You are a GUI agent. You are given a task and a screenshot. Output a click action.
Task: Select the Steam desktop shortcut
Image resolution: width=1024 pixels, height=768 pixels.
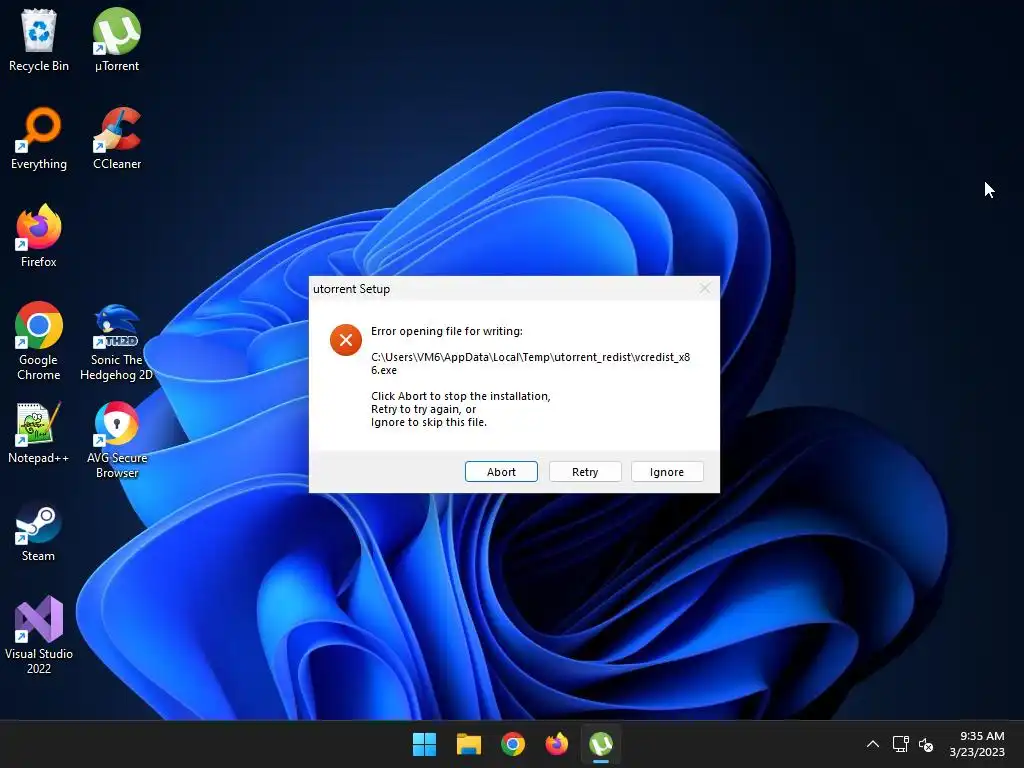click(x=39, y=531)
